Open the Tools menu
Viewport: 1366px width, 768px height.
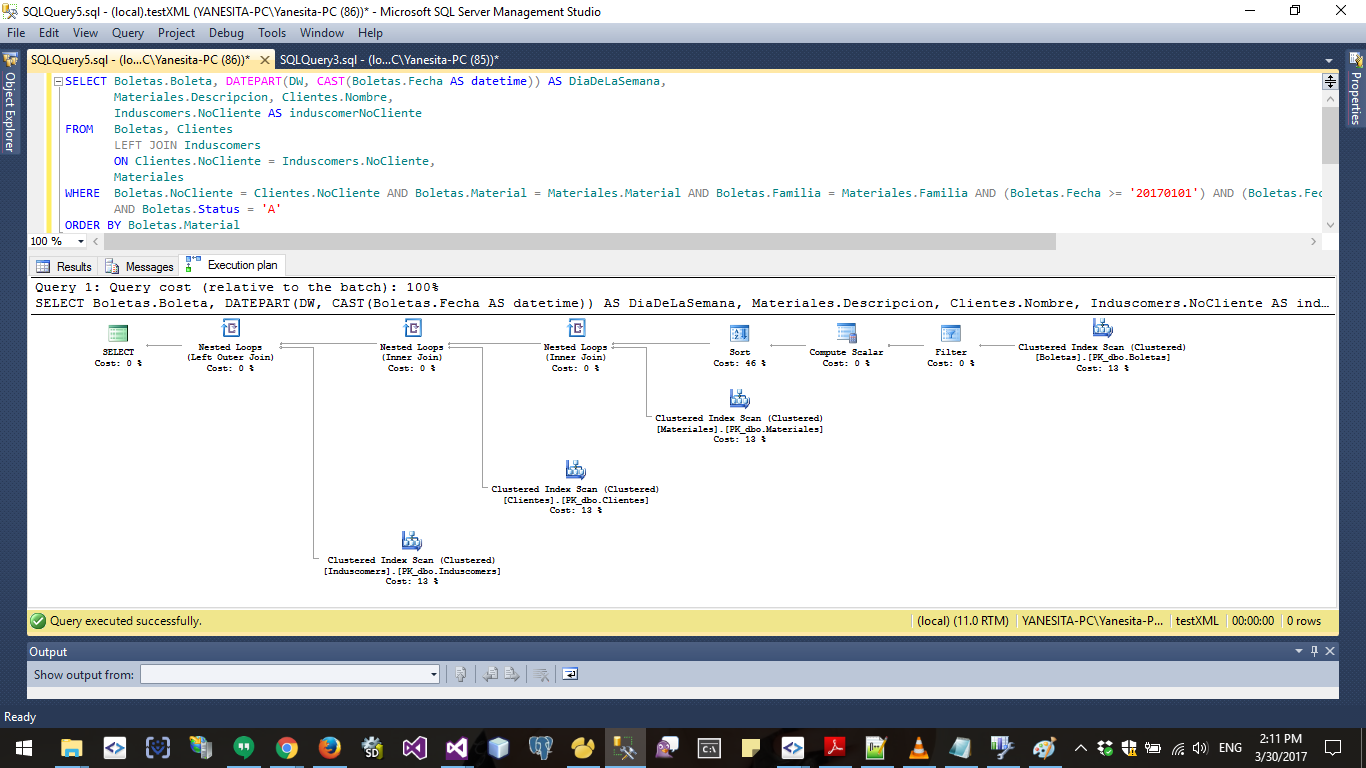coord(272,33)
